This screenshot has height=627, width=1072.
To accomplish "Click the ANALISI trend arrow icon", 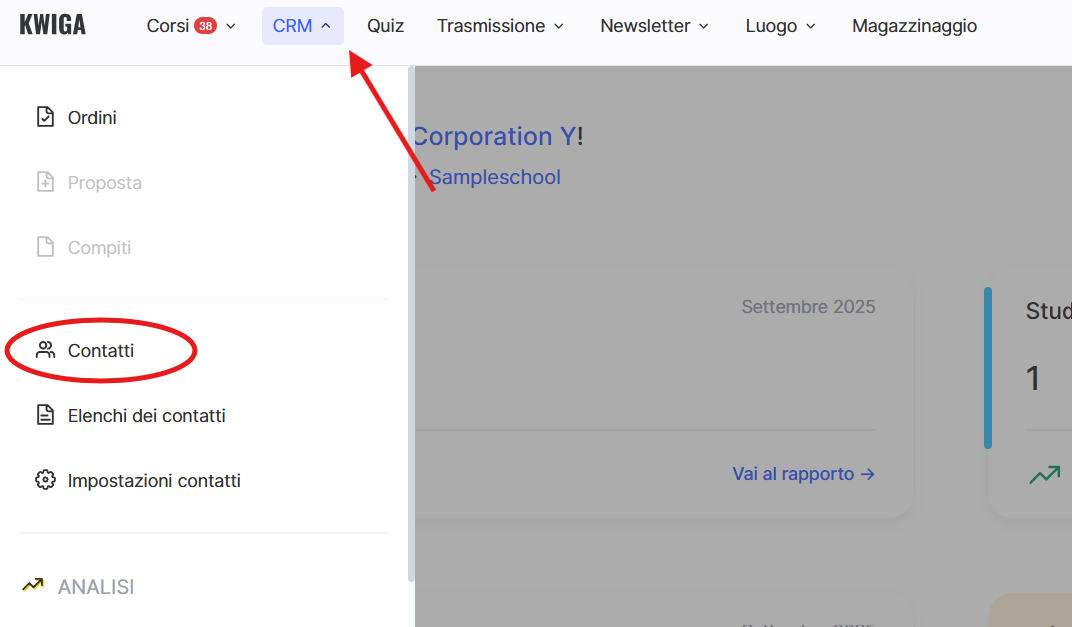I will tap(33, 585).
